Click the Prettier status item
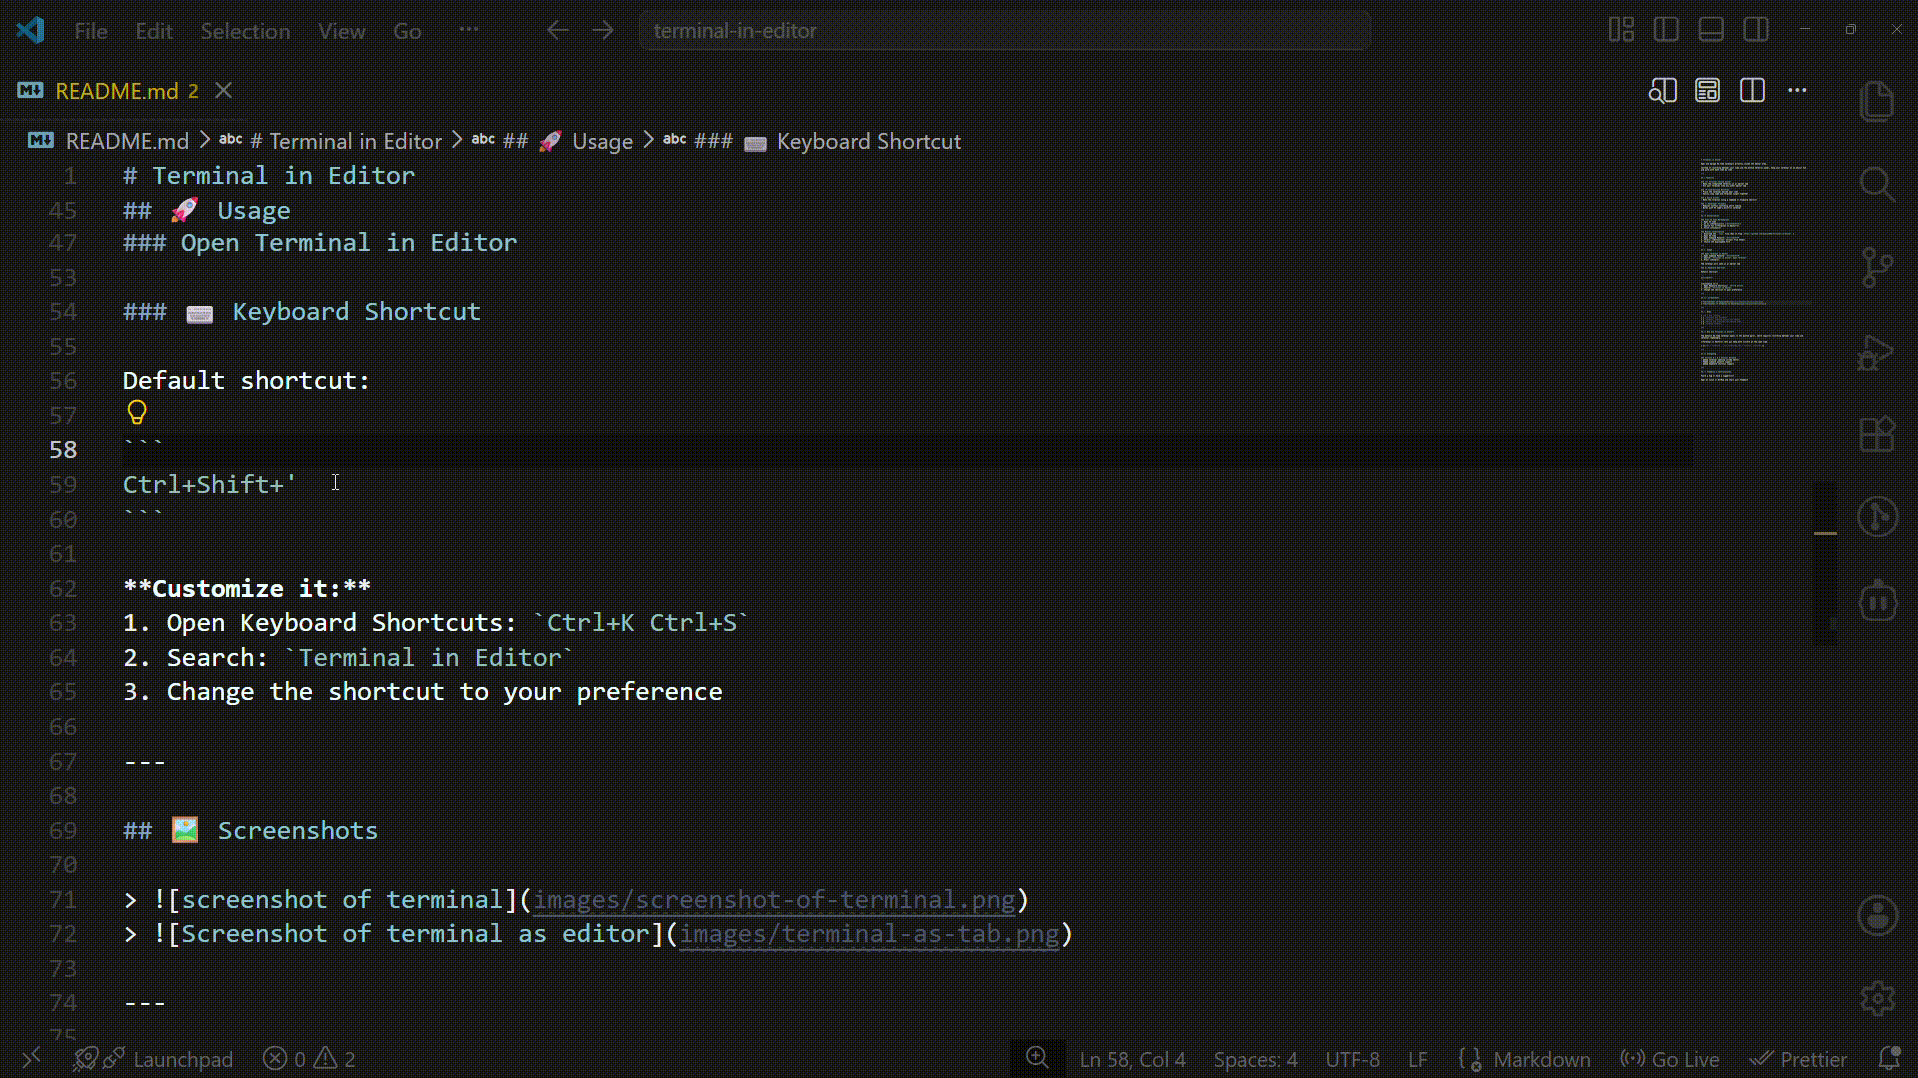 coord(1798,1059)
